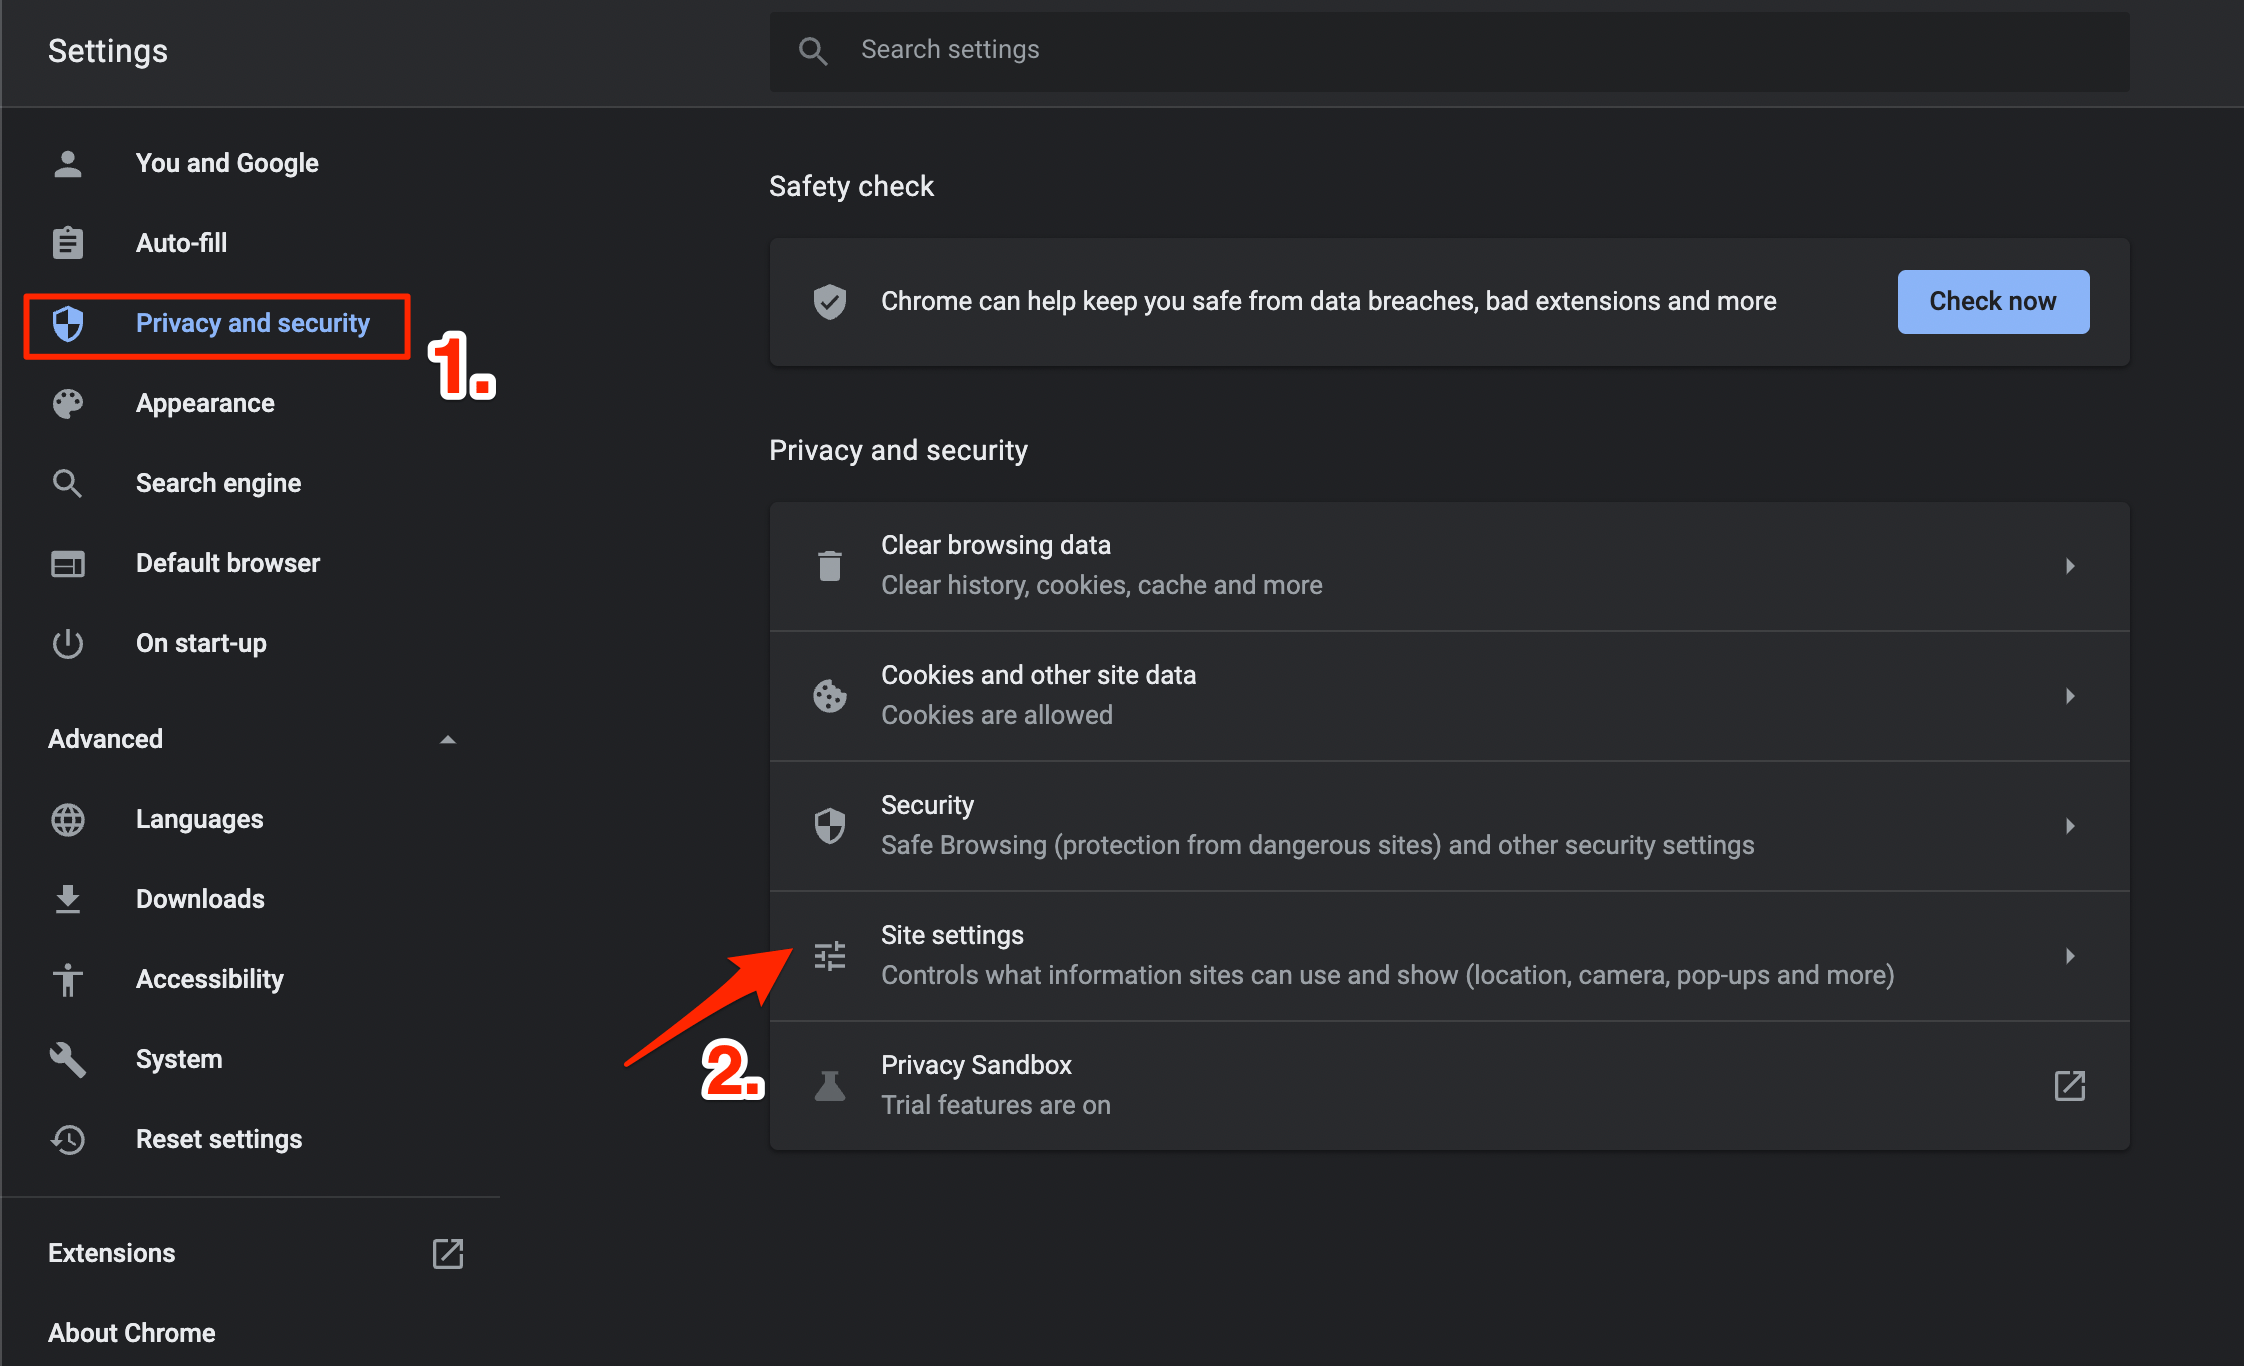This screenshot has height=1366, width=2244.
Task: Click the shield checkmark icon in Safety check
Action: [830, 301]
